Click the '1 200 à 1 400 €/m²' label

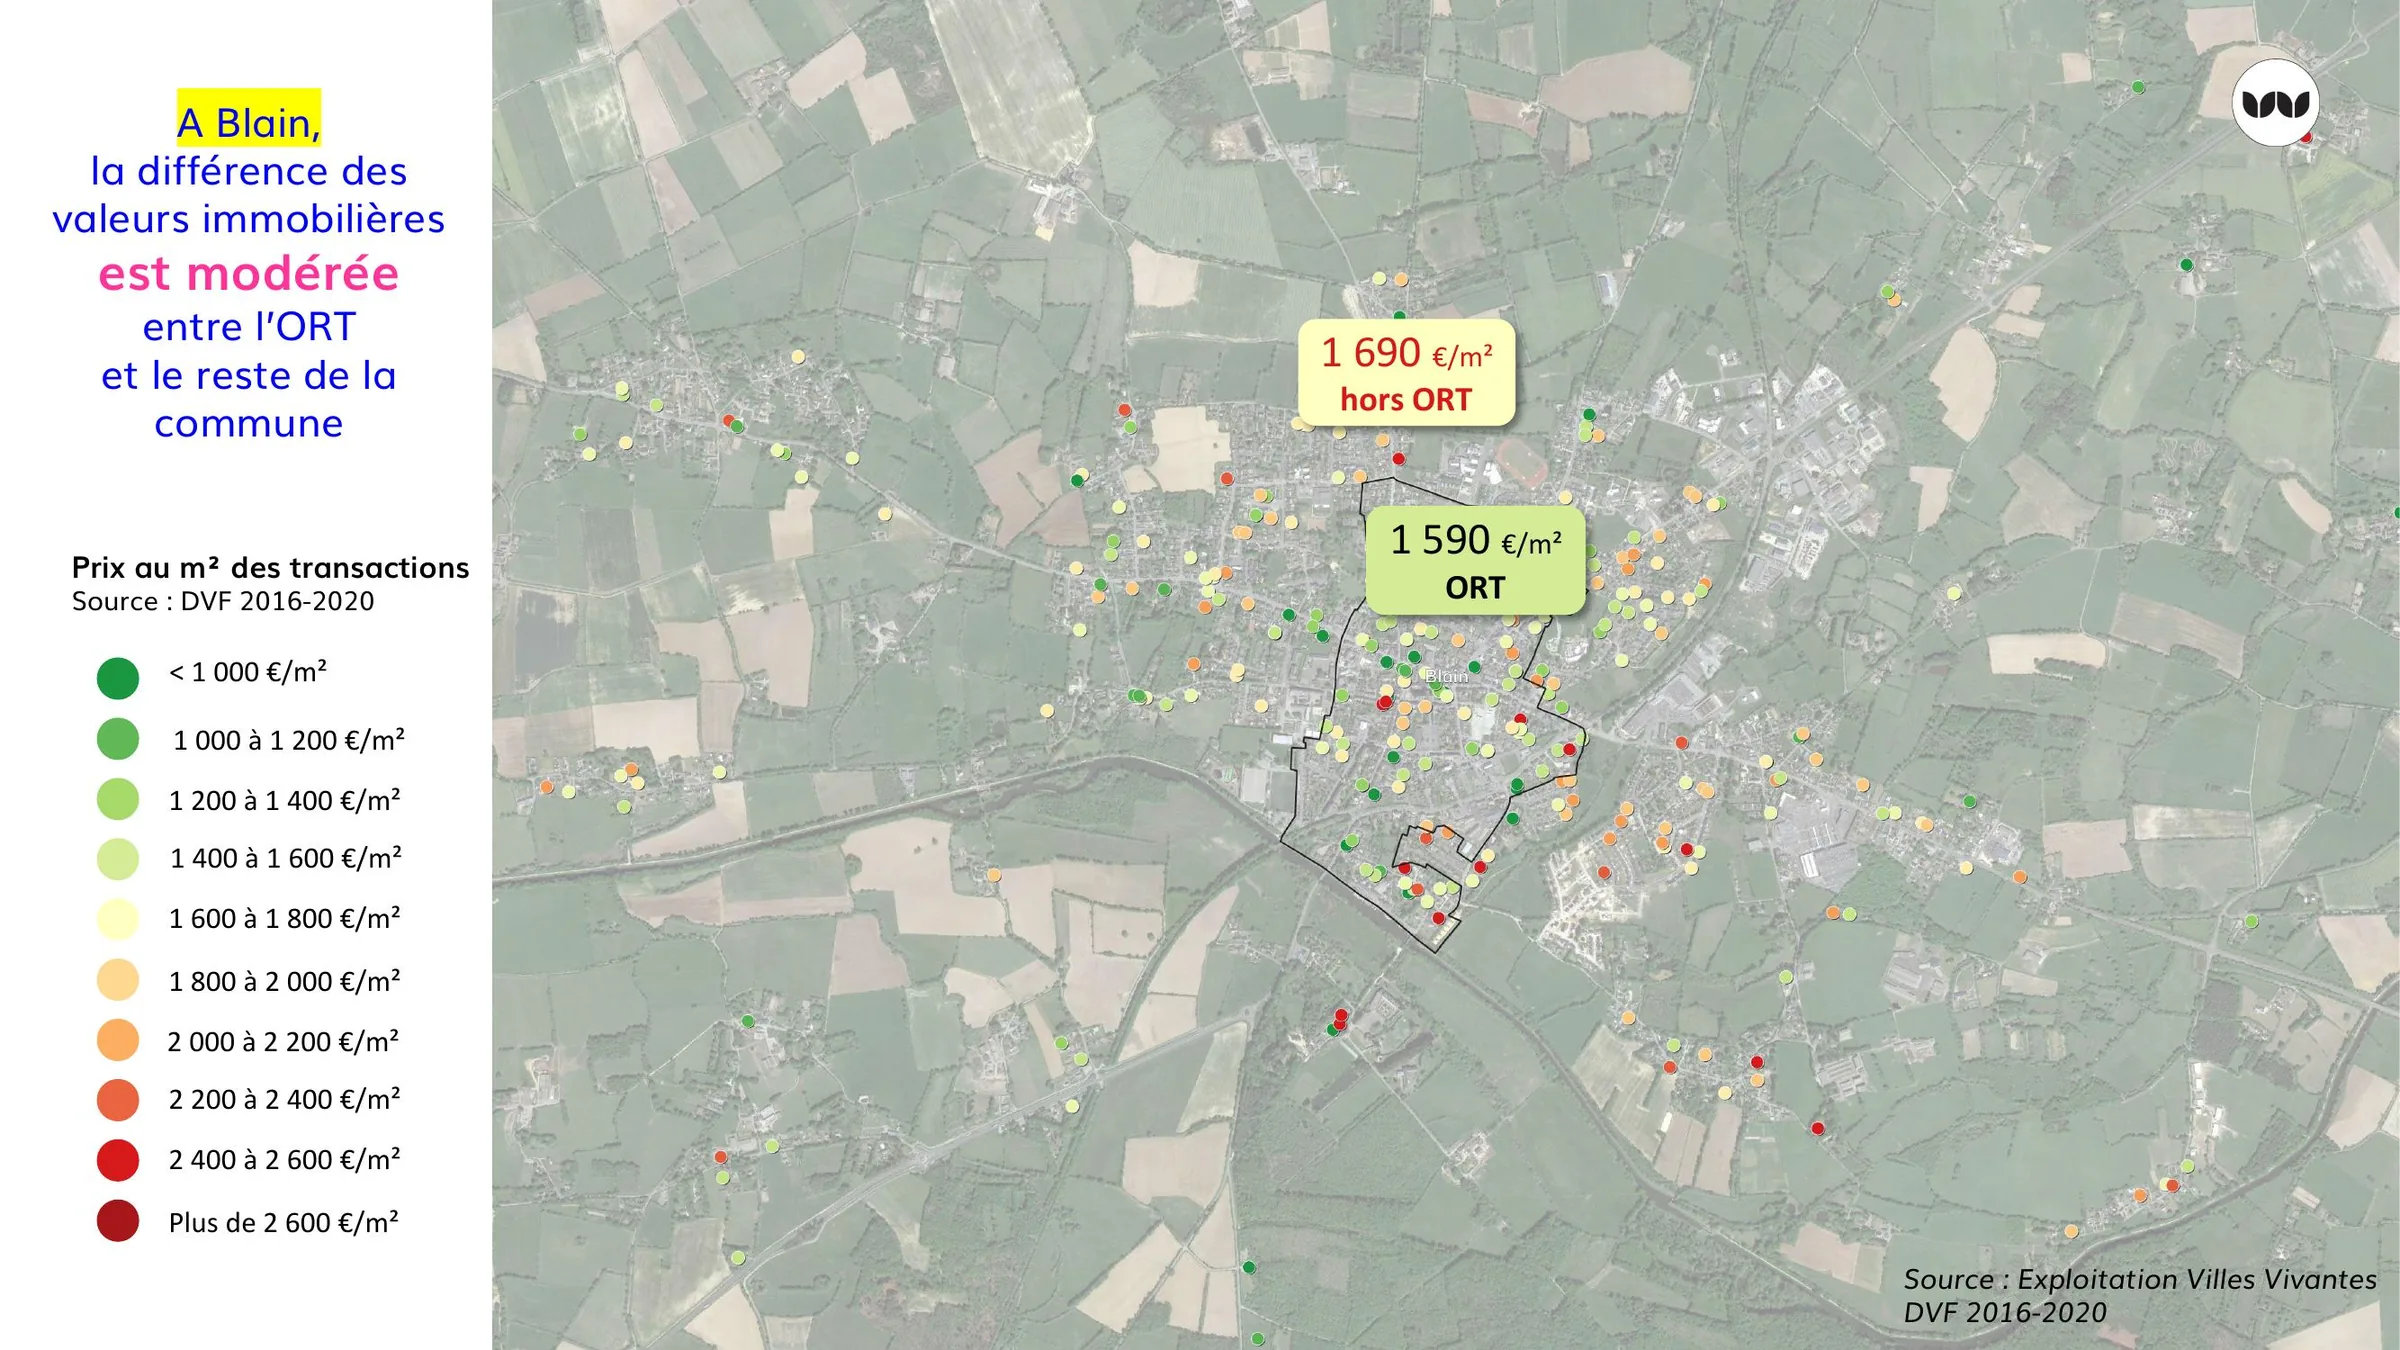click(x=285, y=800)
